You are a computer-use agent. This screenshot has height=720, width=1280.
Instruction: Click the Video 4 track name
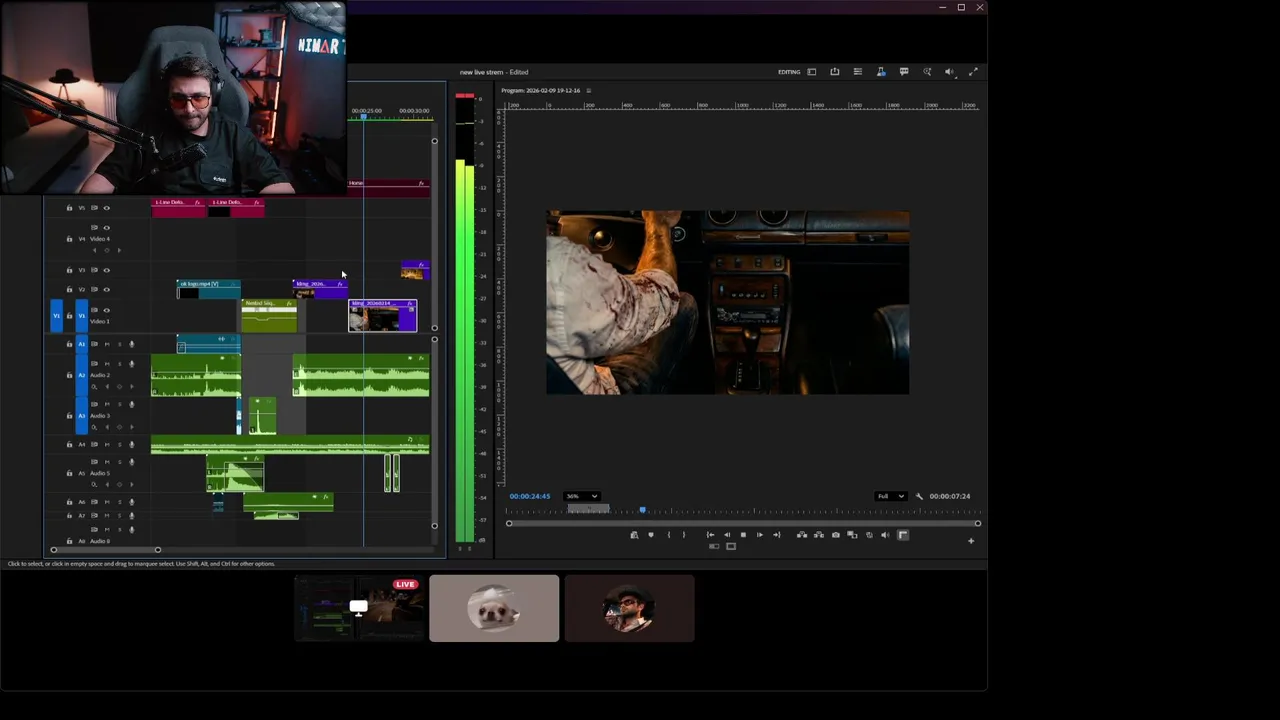click(x=100, y=239)
